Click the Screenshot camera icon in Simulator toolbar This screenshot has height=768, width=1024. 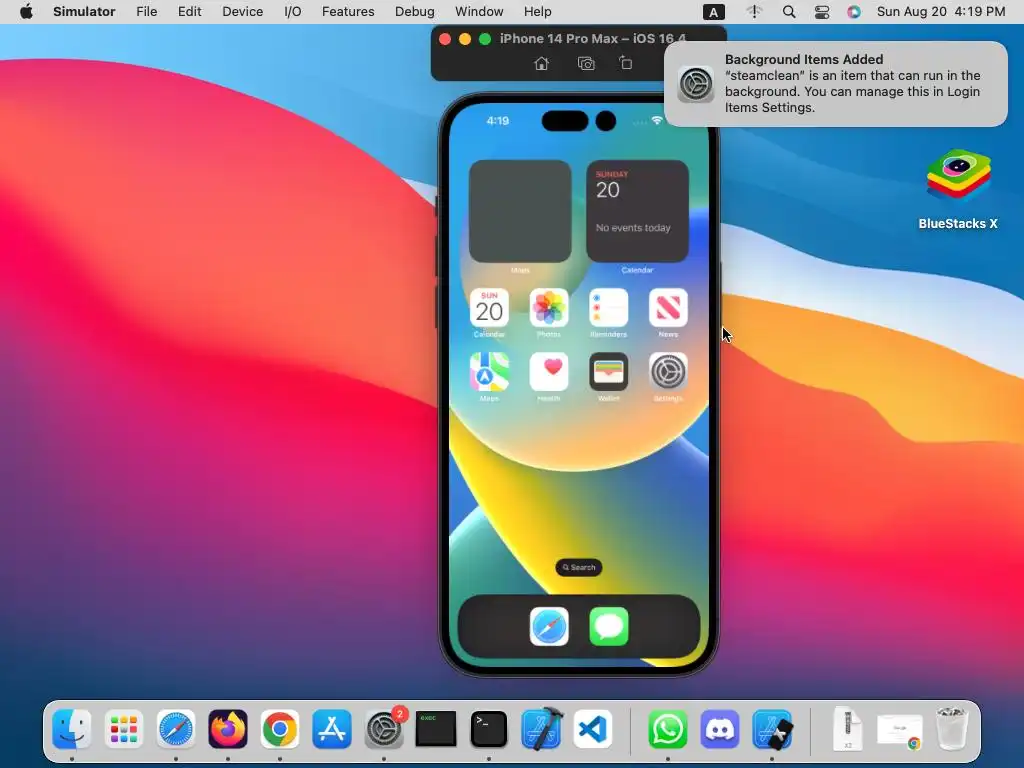[586, 63]
